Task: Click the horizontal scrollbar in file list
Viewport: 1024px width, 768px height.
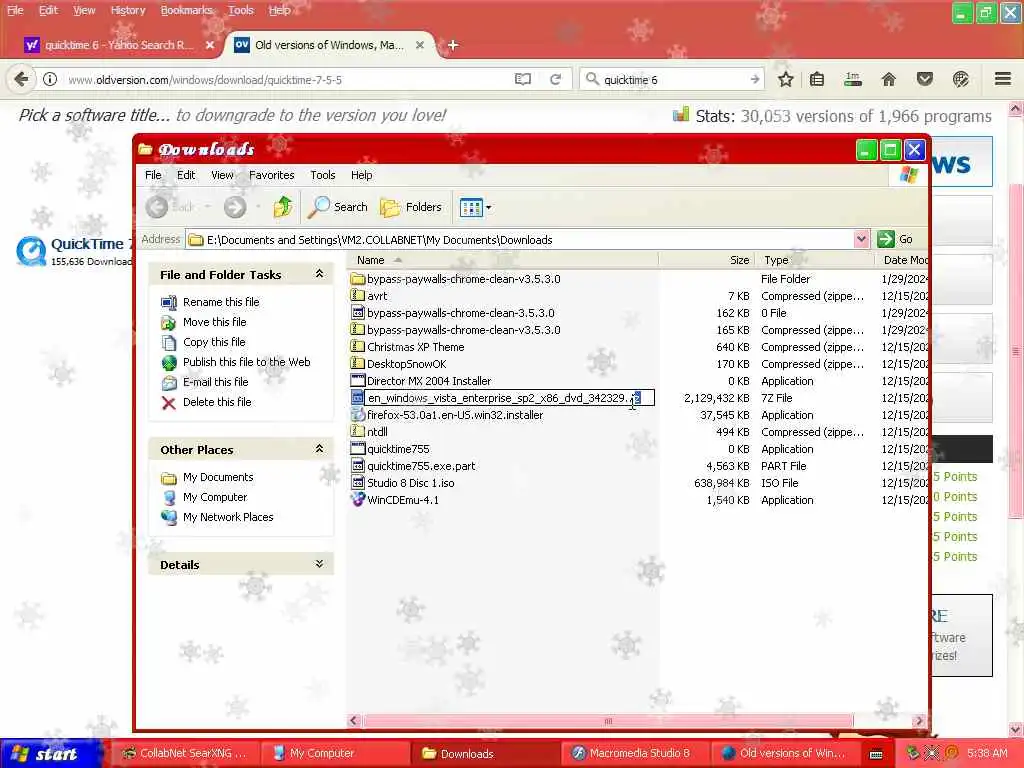Action: pyautogui.click(x=607, y=721)
